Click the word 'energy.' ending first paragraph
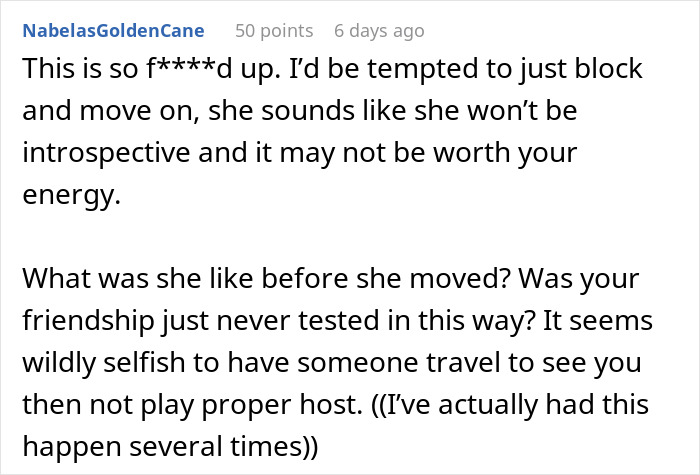Screen dimensions: 700x475 pyautogui.click(x=71, y=196)
